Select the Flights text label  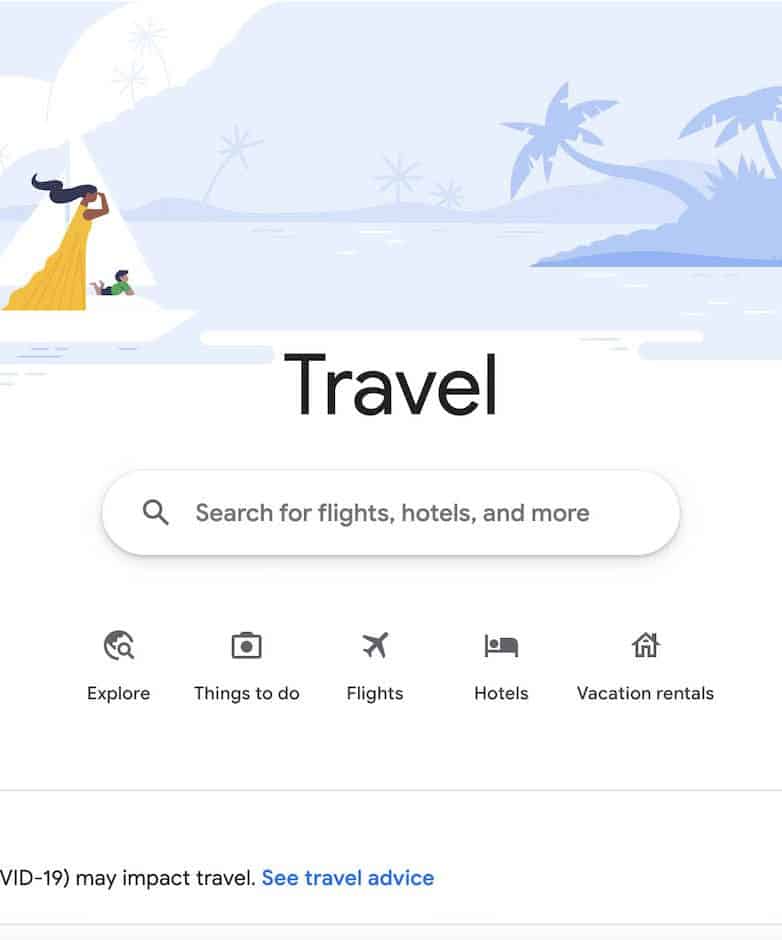(x=375, y=694)
